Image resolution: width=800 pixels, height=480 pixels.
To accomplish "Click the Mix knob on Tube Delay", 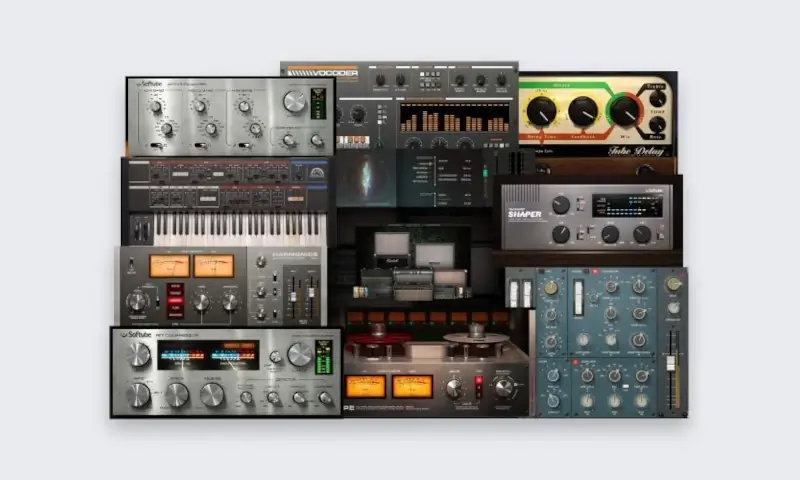I will click(x=625, y=111).
